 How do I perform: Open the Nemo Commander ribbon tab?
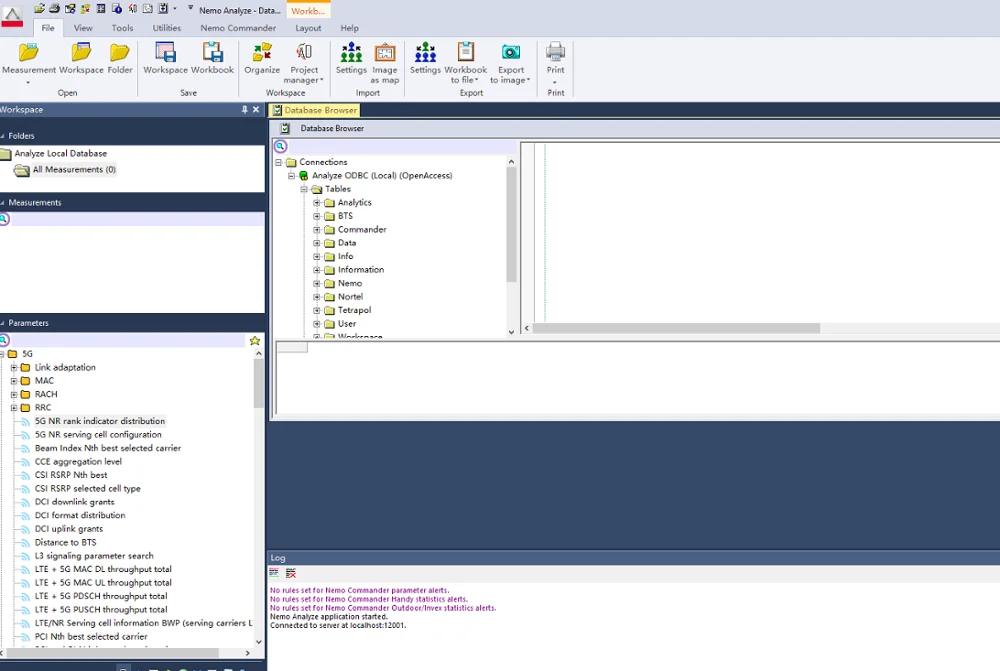[238, 28]
